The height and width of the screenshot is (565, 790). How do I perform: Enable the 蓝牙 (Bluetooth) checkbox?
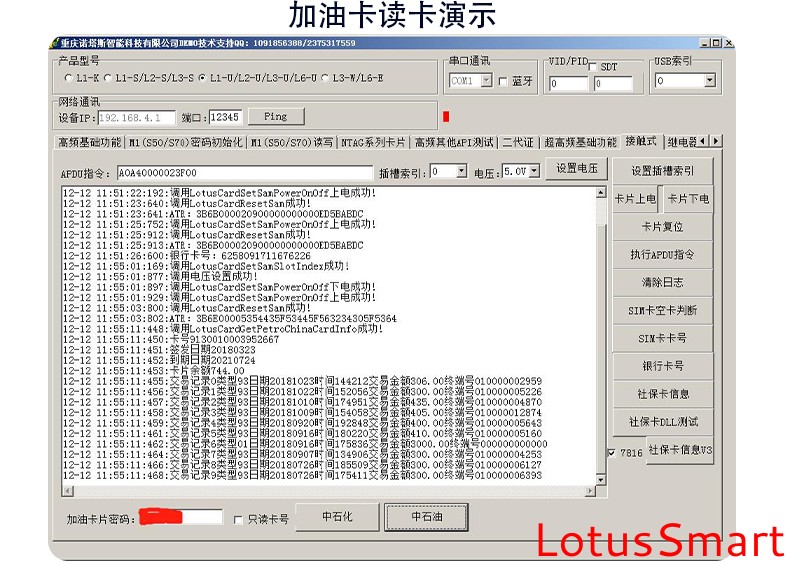[x=503, y=81]
